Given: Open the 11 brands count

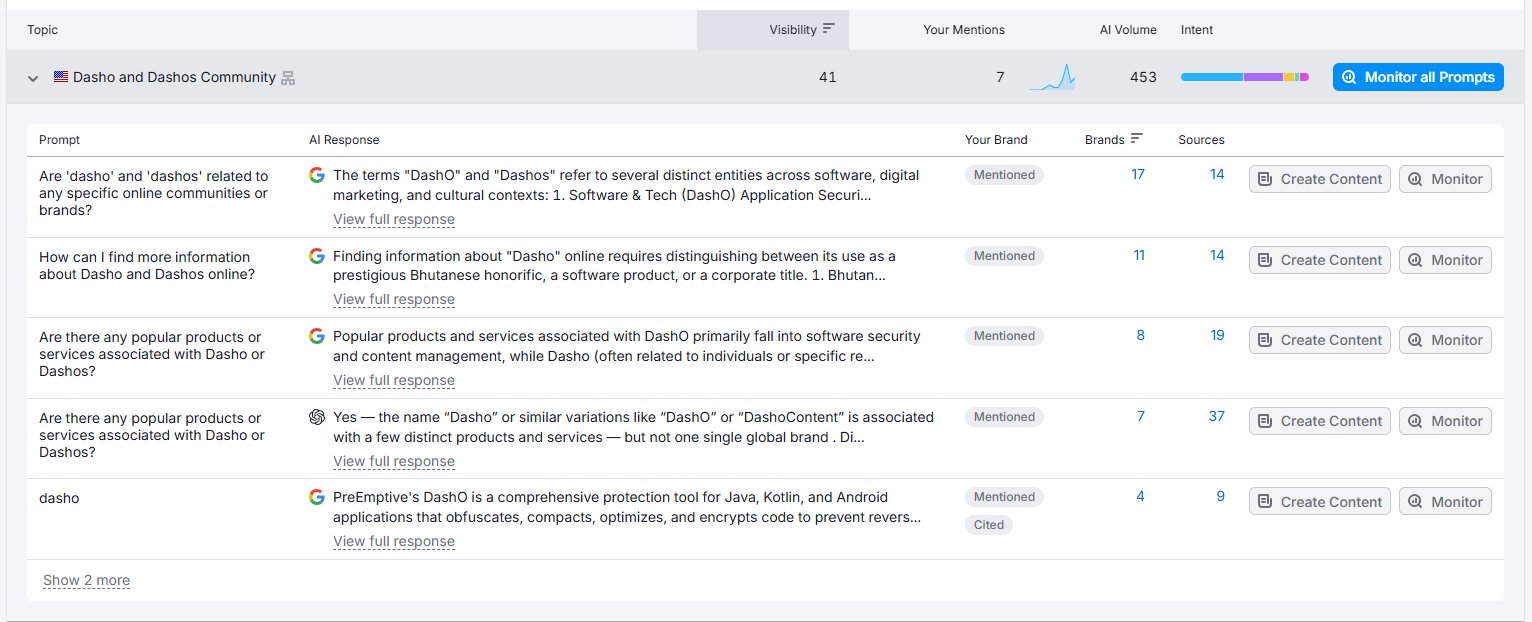Looking at the screenshot, I should 1139,255.
